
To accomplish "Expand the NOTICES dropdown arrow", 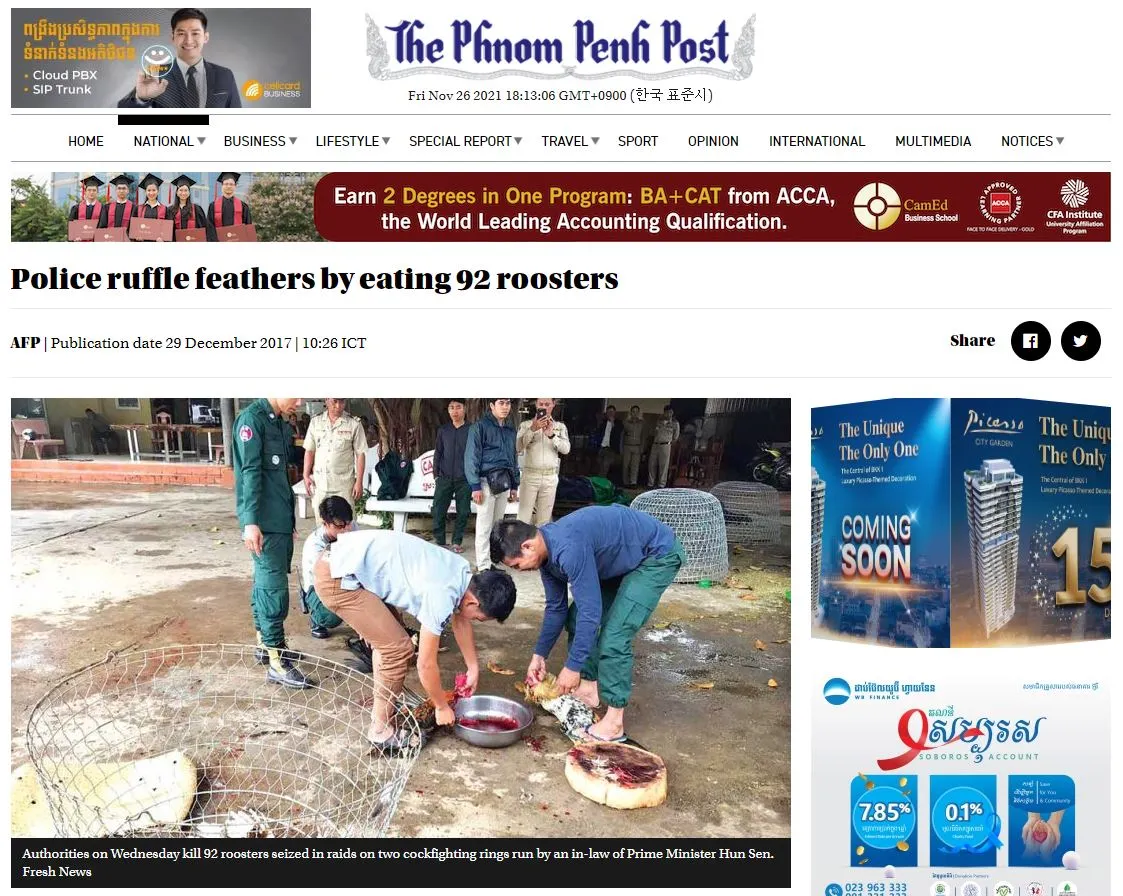I will pos(1060,141).
